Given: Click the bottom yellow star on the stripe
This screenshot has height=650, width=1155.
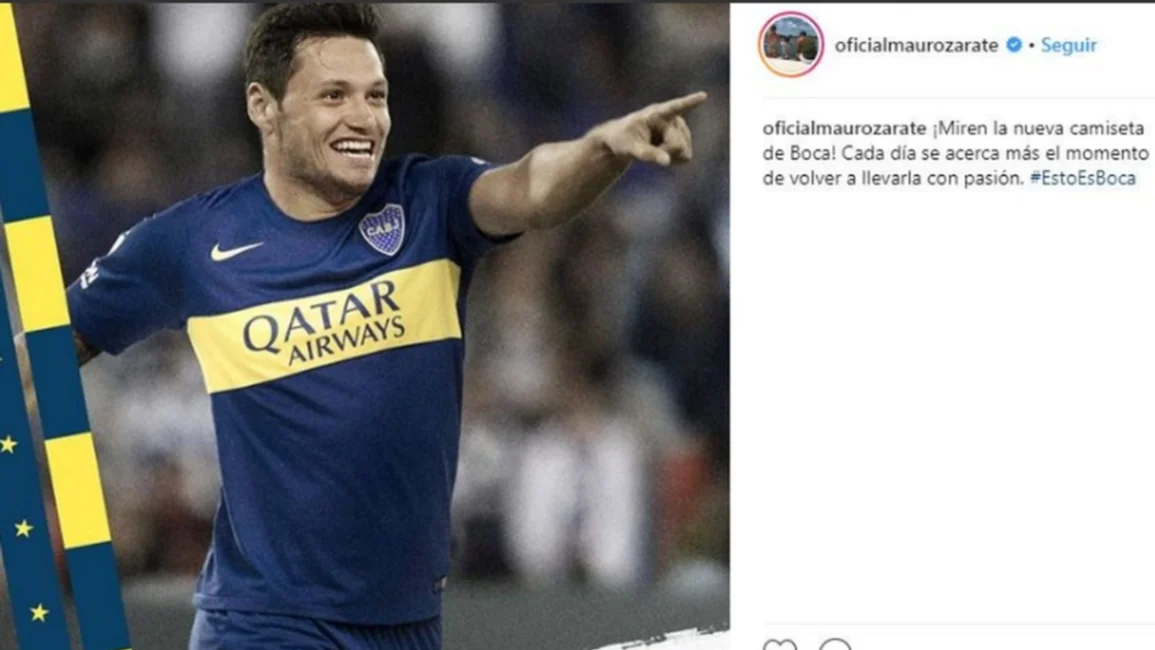Looking at the screenshot, I should (x=39, y=612).
